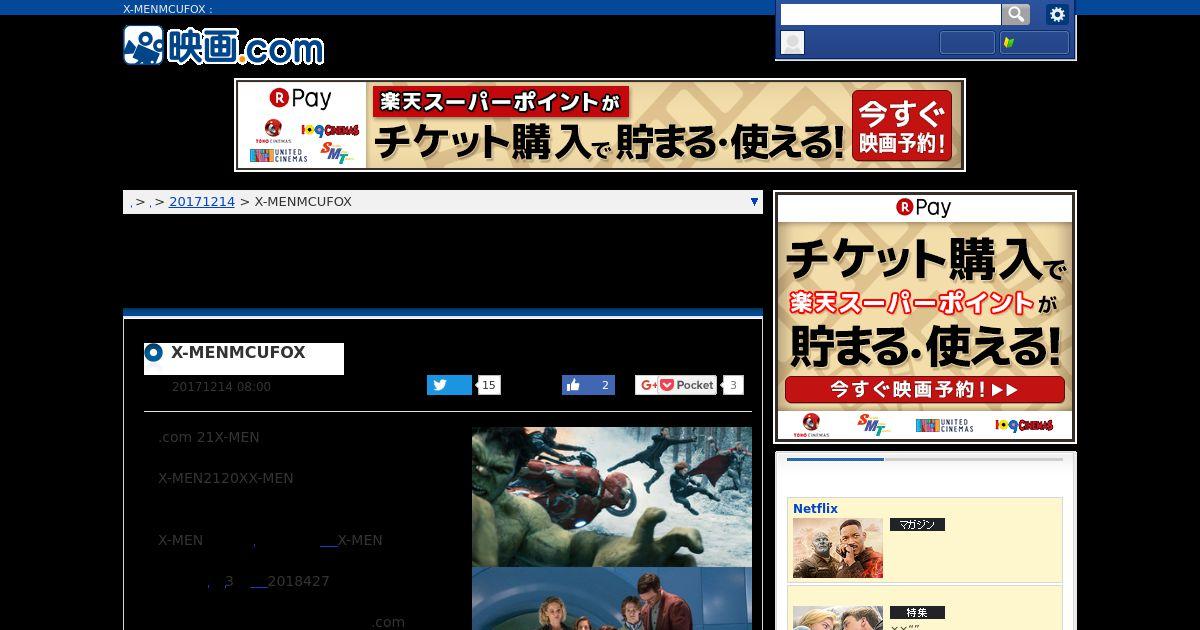The height and width of the screenshot is (630, 1200).
Task: Click the underlined link before 2018427 text
Action: point(258,583)
